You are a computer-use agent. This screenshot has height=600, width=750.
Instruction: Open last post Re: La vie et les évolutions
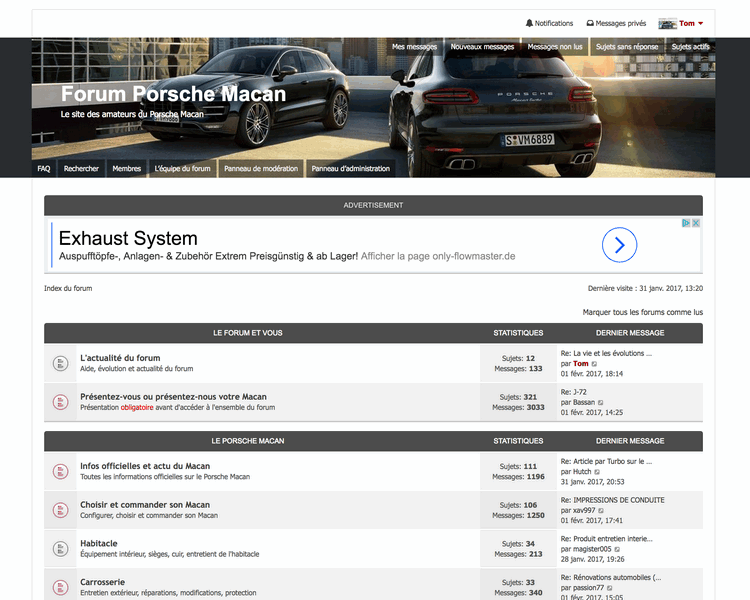[606, 354]
